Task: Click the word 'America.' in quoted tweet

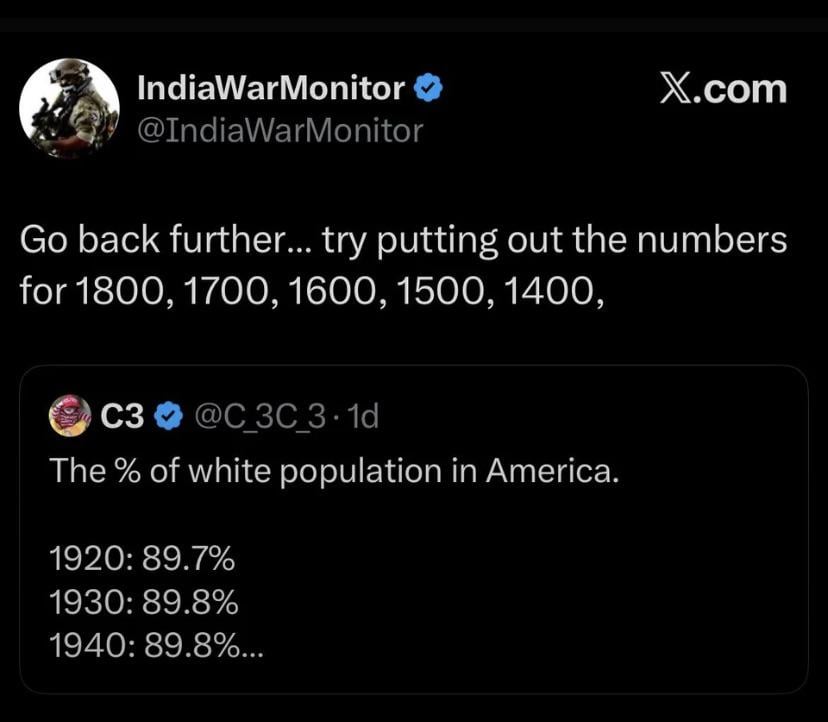Action: [x=553, y=469]
